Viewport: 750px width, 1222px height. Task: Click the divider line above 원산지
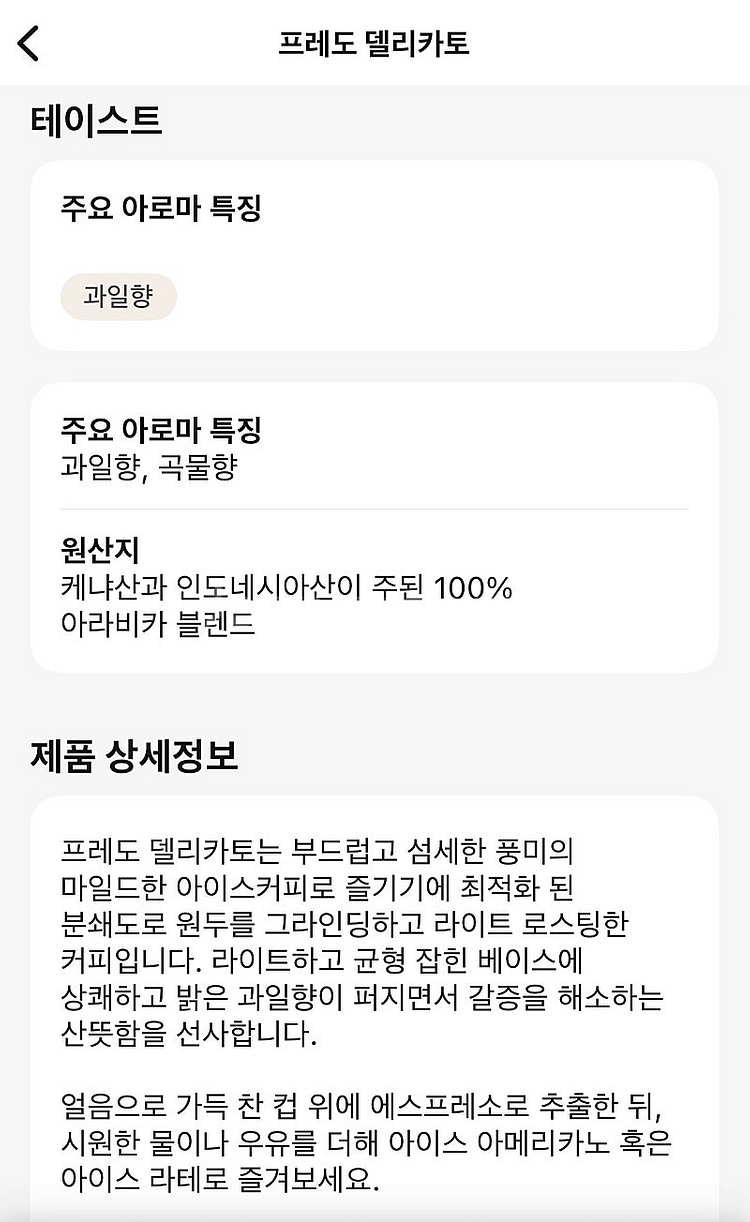(374, 509)
